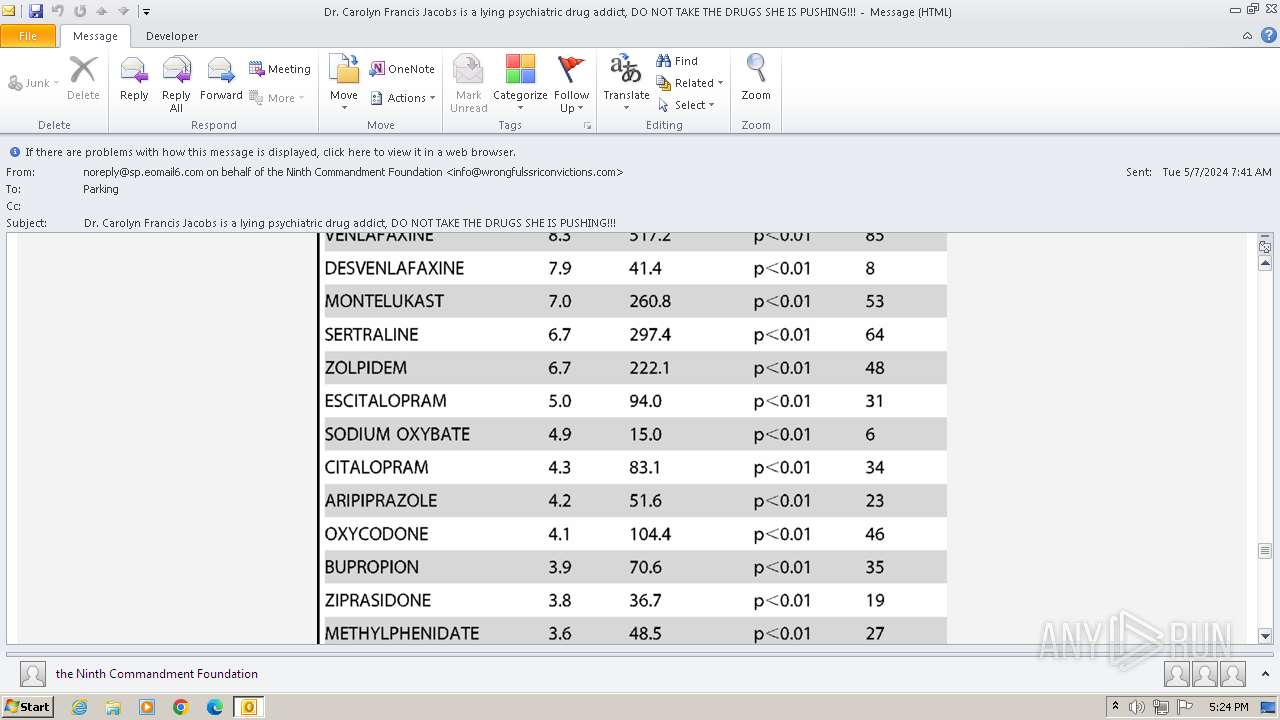Open Microsoft Edge from taskbar
The width and height of the screenshot is (1280, 720).
[x=215, y=707]
